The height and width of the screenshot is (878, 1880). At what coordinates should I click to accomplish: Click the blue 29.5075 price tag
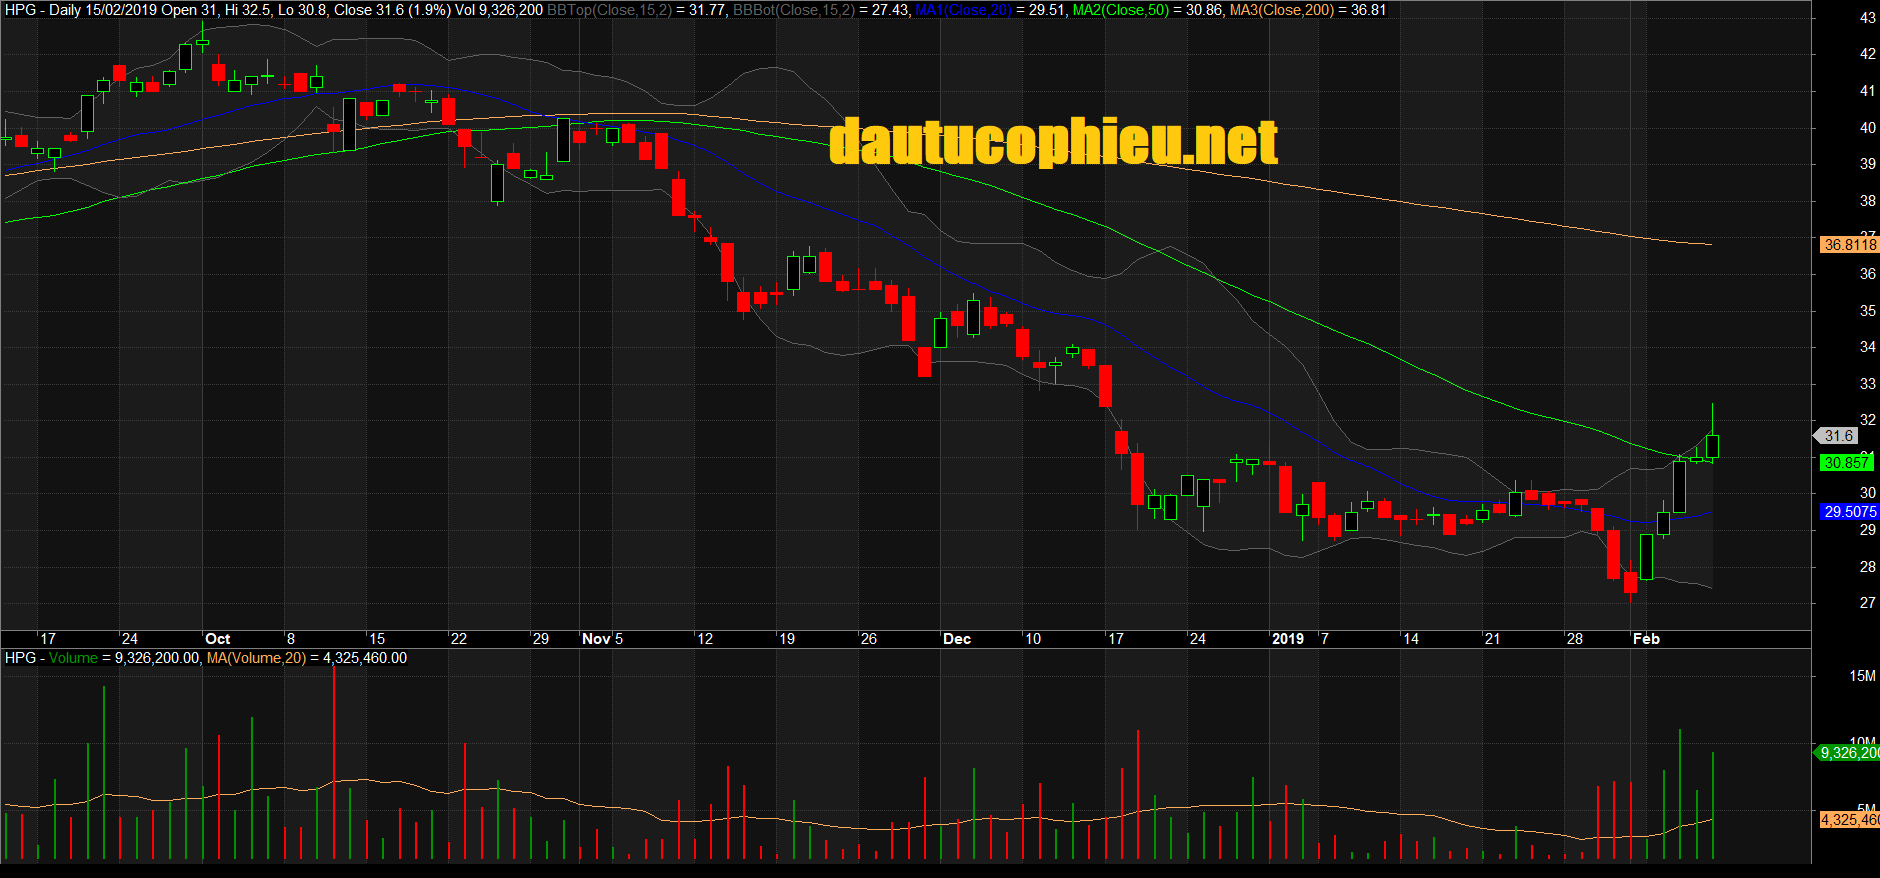(x=1850, y=512)
